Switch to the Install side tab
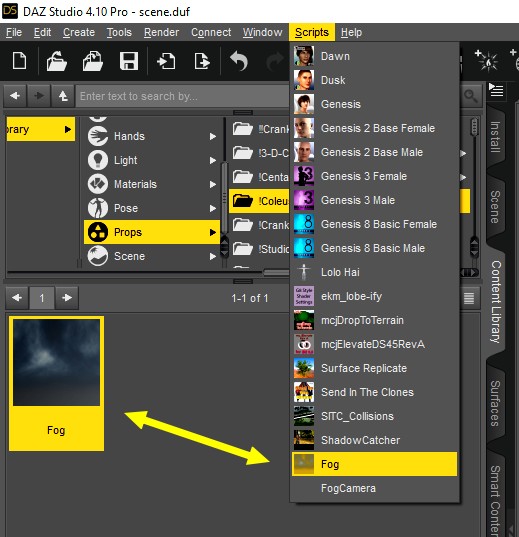The width and height of the screenshot is (519, 537). point(495,137)
